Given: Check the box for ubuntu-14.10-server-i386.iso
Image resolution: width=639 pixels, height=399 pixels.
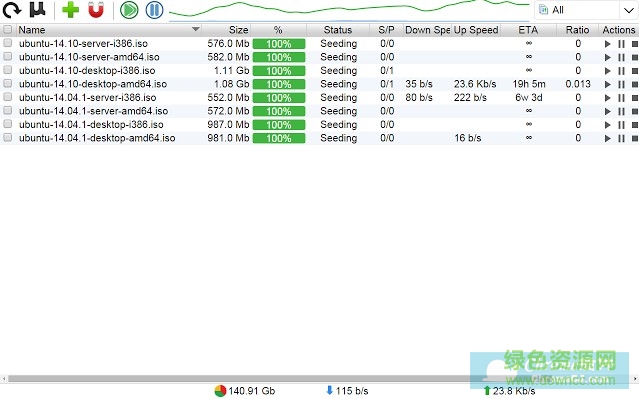Looking at the screenshot, I should (7, 43).
